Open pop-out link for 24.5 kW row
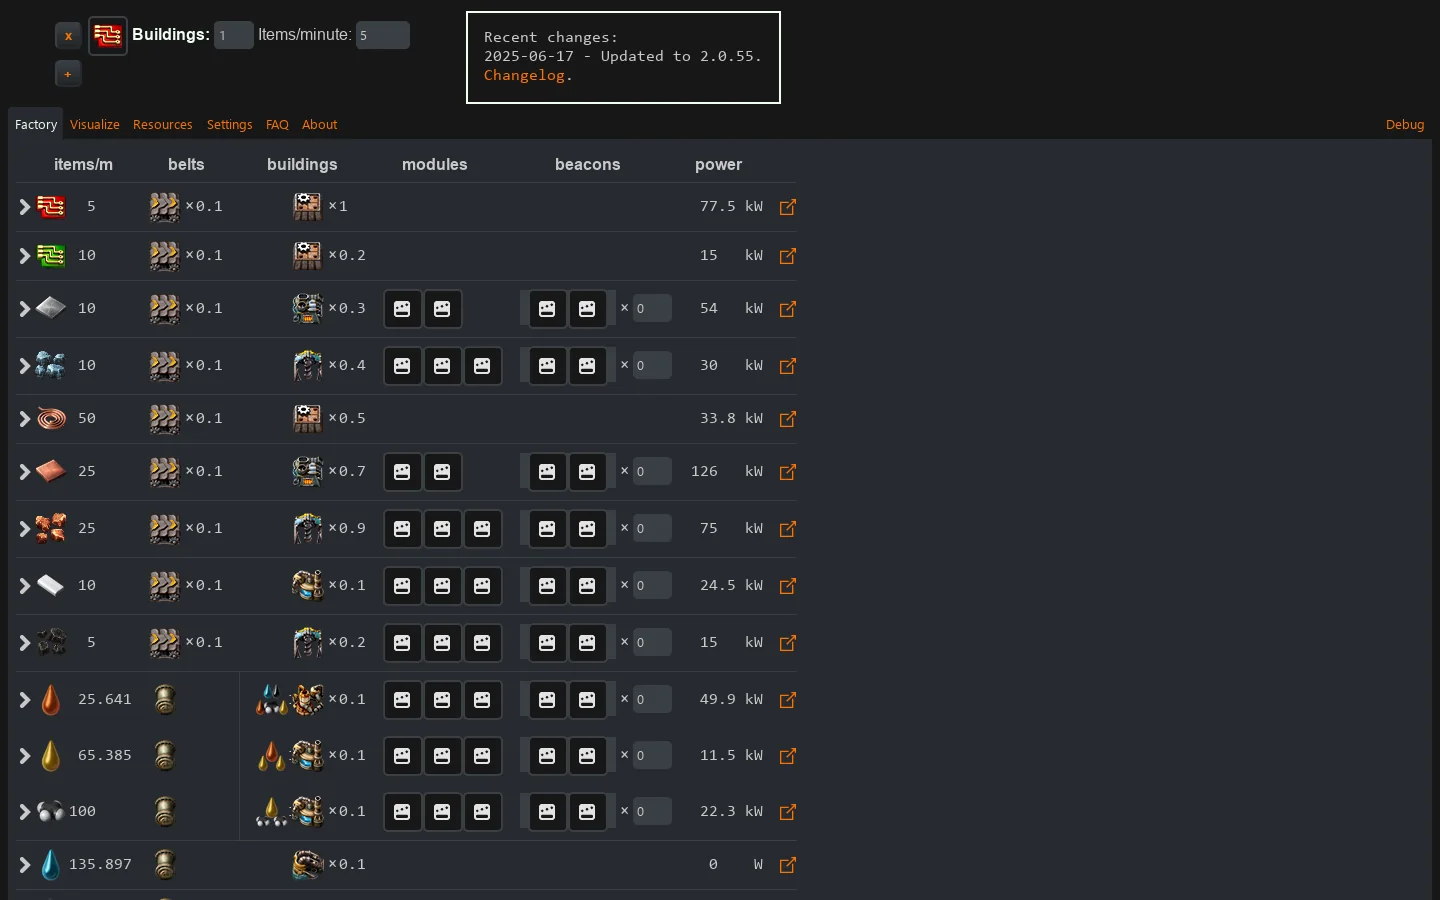This screenshot has height=900, width=1440. [x=788, y=586]
